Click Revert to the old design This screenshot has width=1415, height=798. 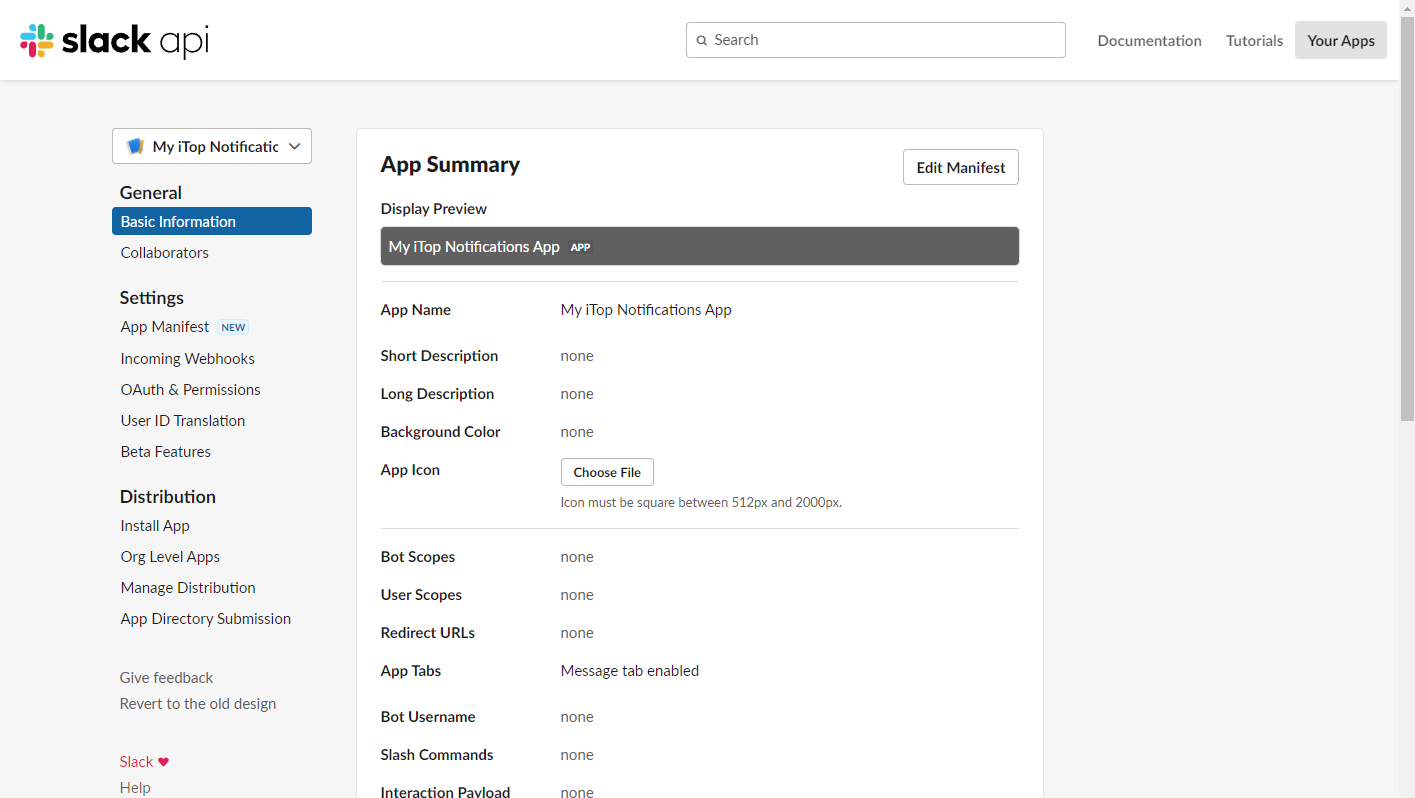(x=198, y=704)
